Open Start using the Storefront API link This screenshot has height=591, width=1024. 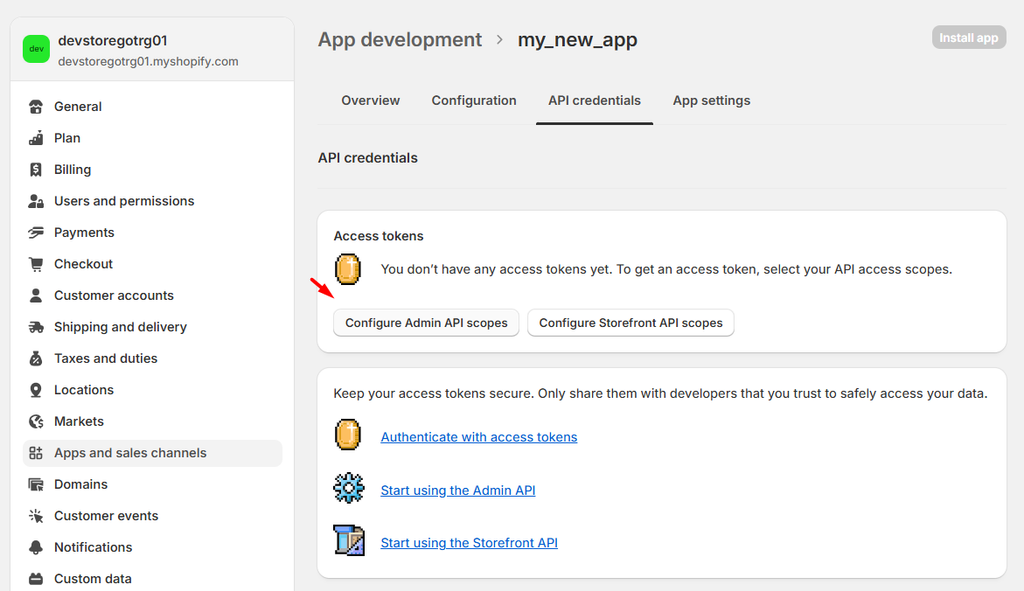(469, 543)
